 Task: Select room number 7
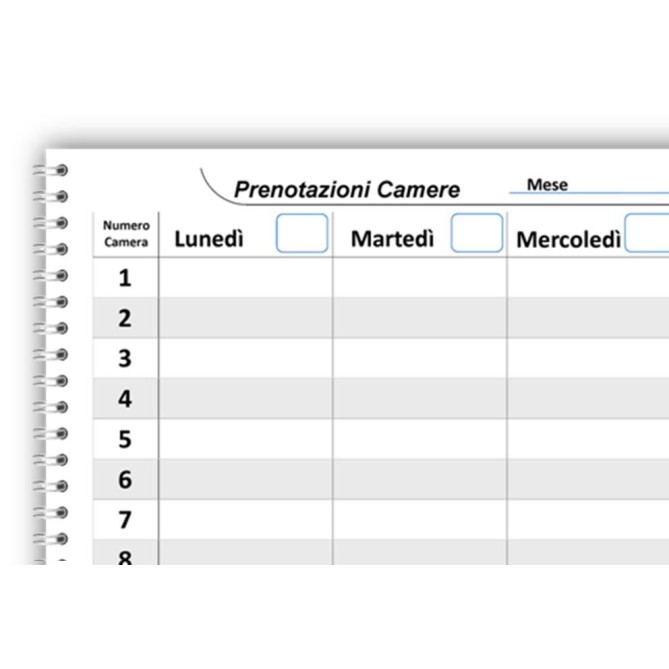tap(125, 520)
